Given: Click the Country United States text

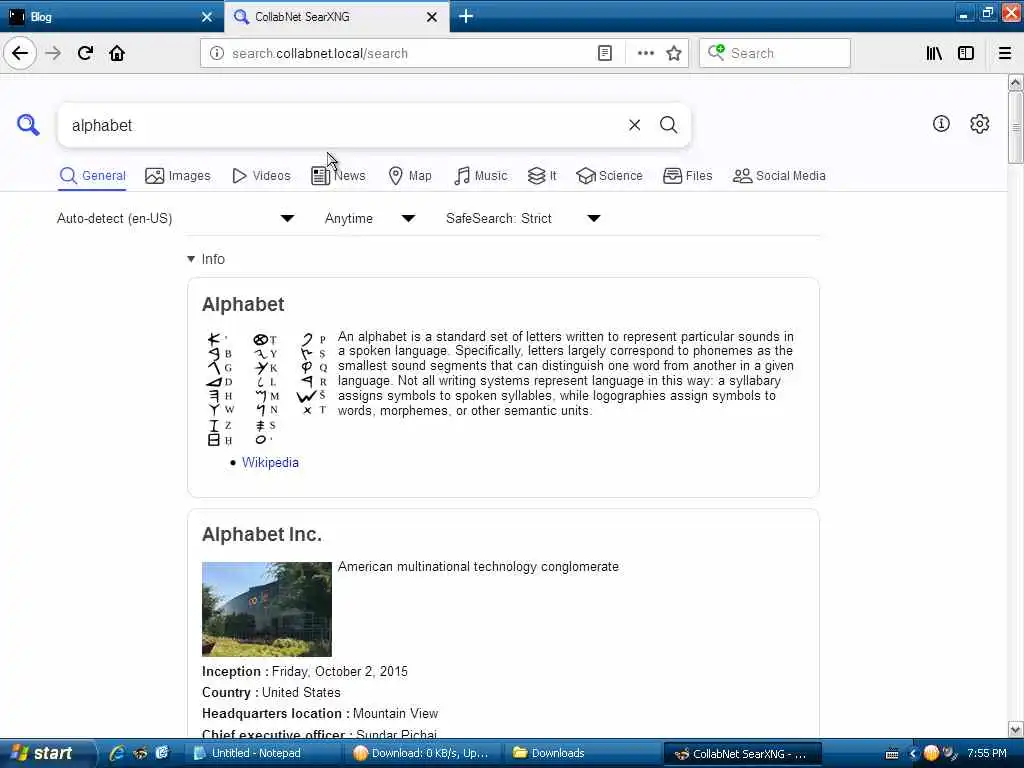Looking at the screenshot, I should (x=271, y=692).
